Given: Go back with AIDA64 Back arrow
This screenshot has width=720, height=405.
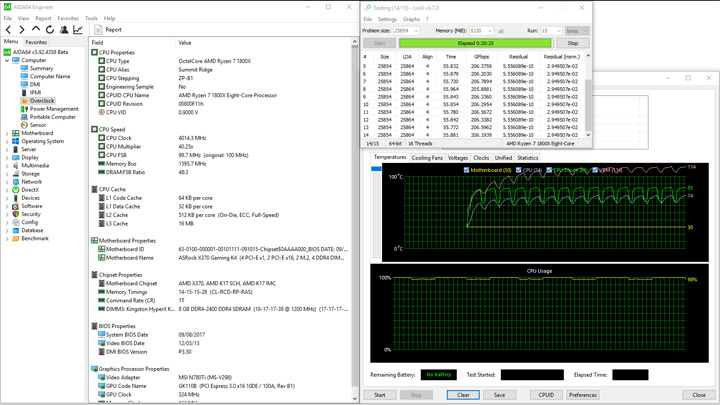Looking at the screenshot, I should 8,30.
